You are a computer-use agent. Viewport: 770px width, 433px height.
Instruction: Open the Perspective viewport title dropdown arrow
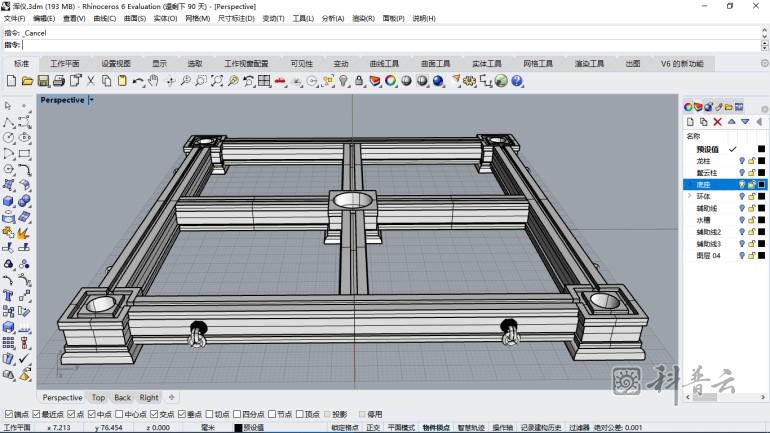(x=91, y=100)
